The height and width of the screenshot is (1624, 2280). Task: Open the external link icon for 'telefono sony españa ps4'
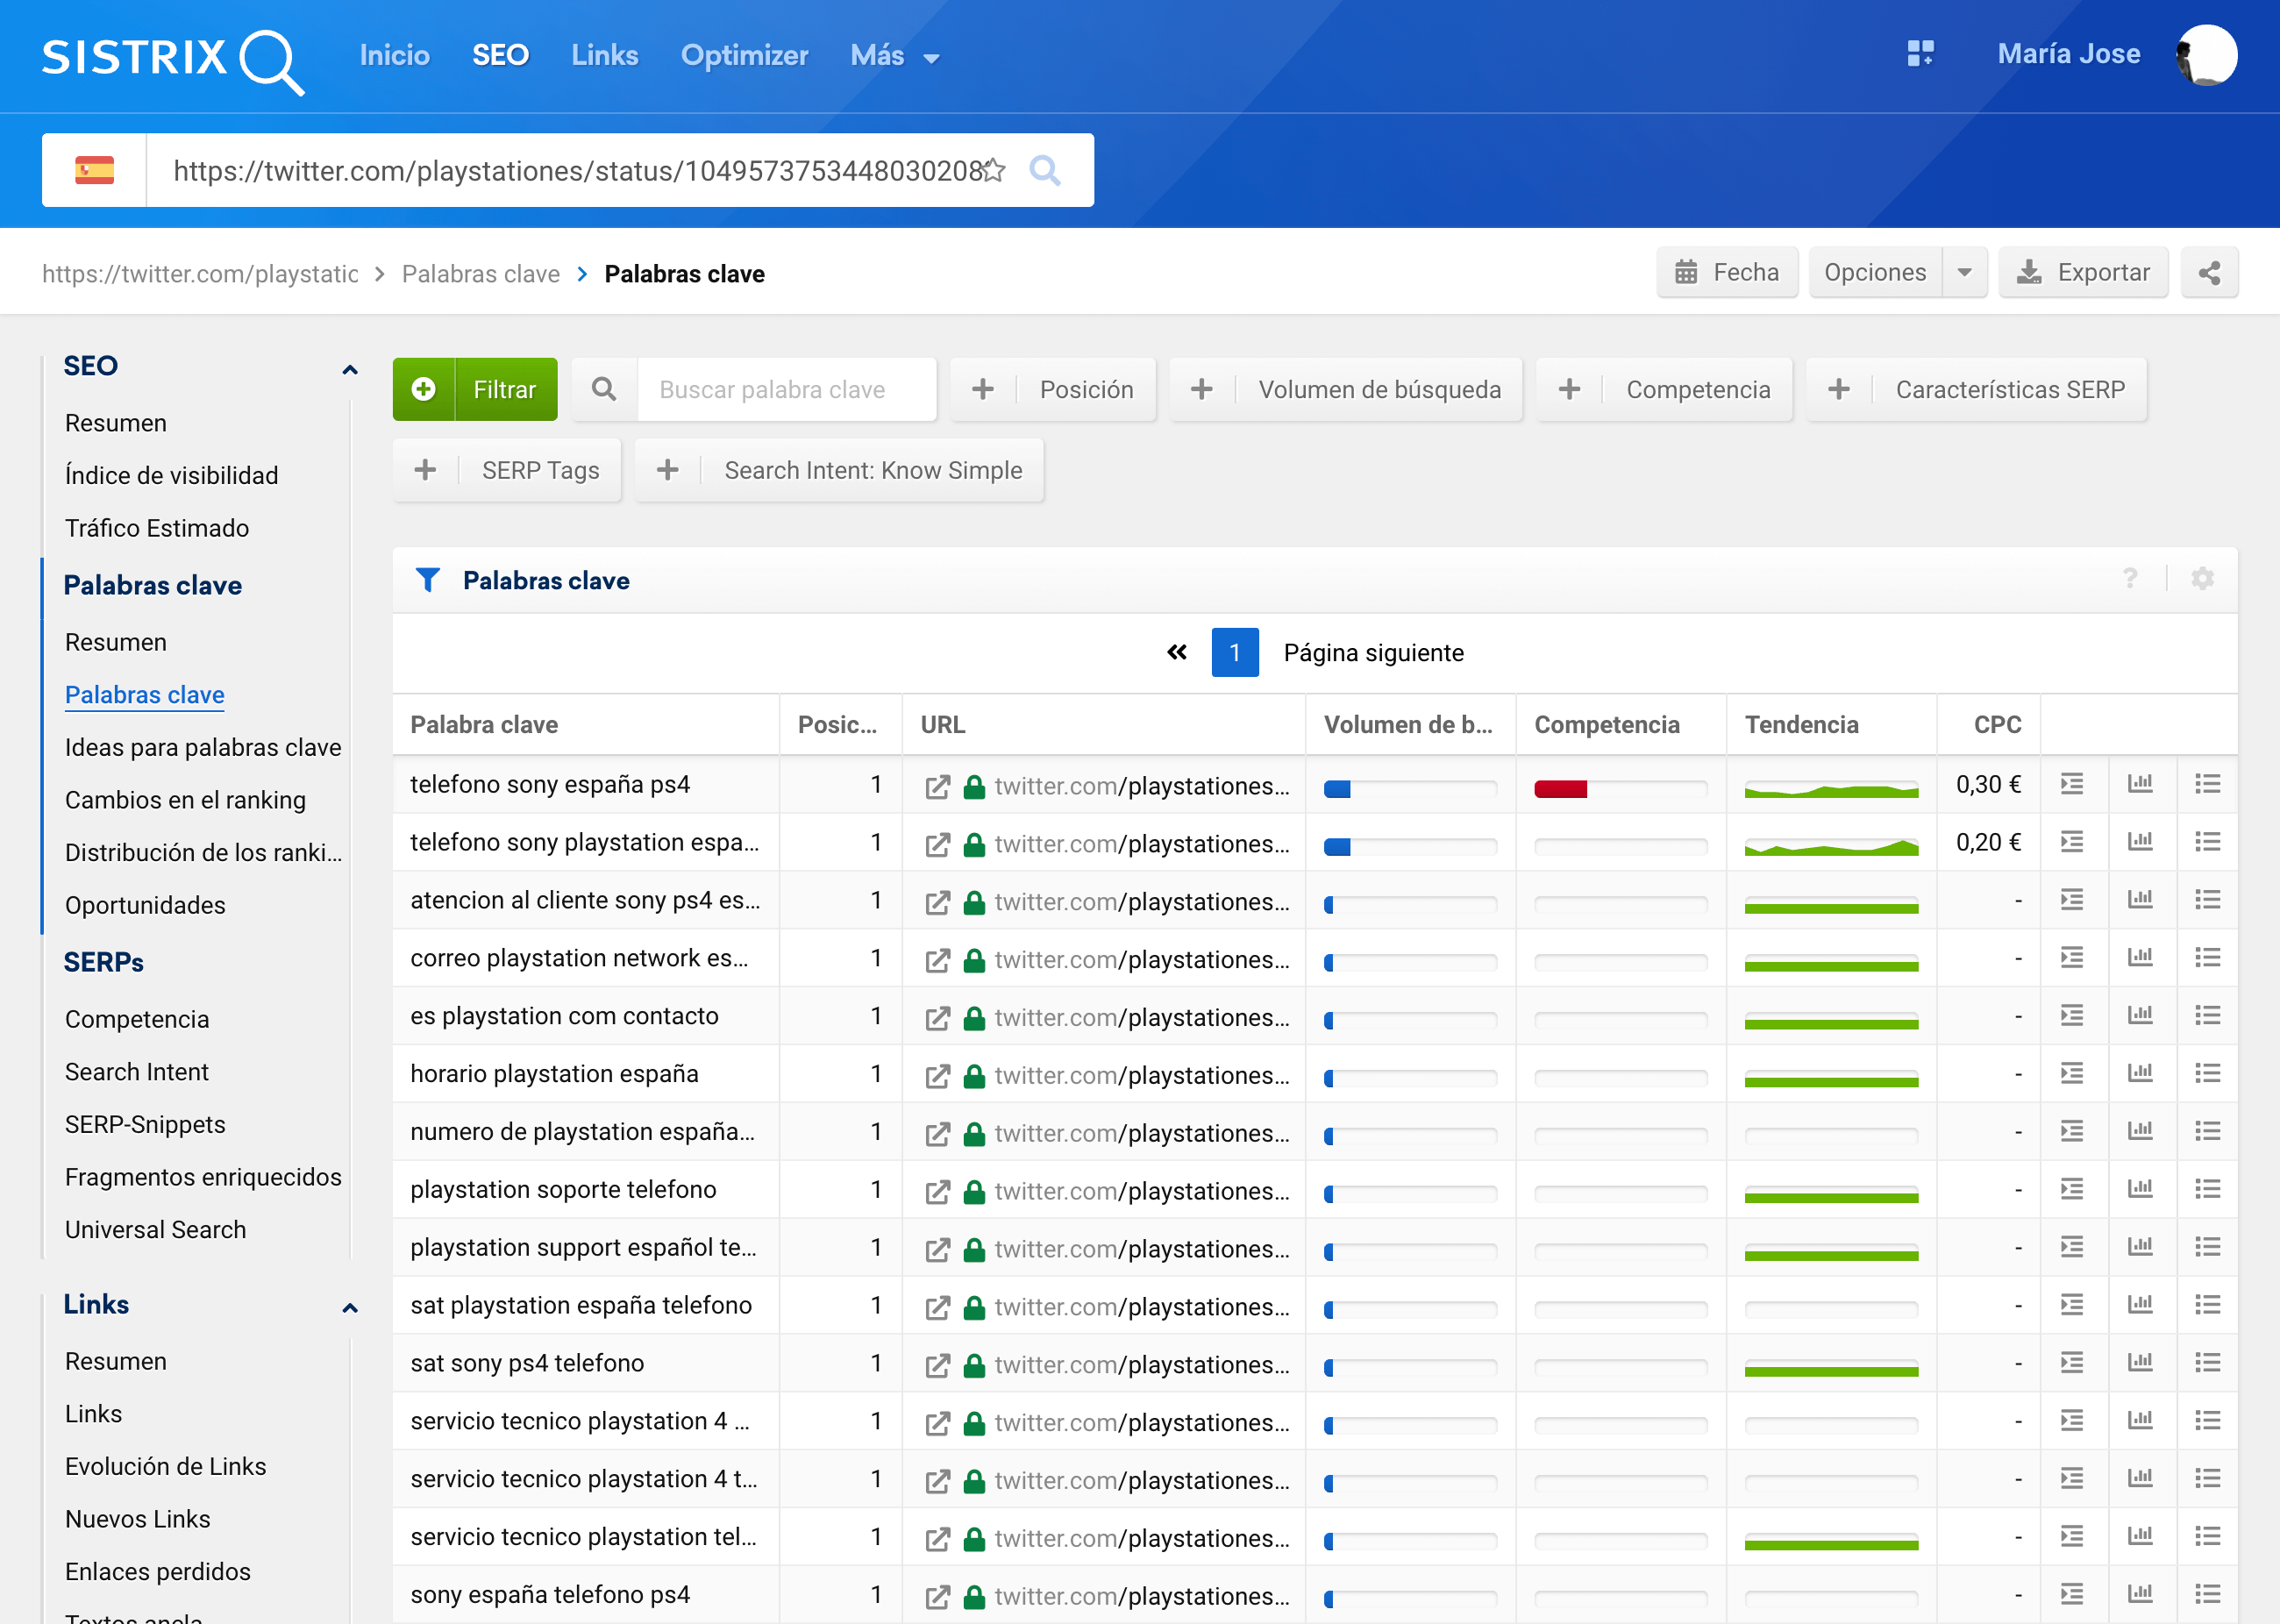(937, 787)
